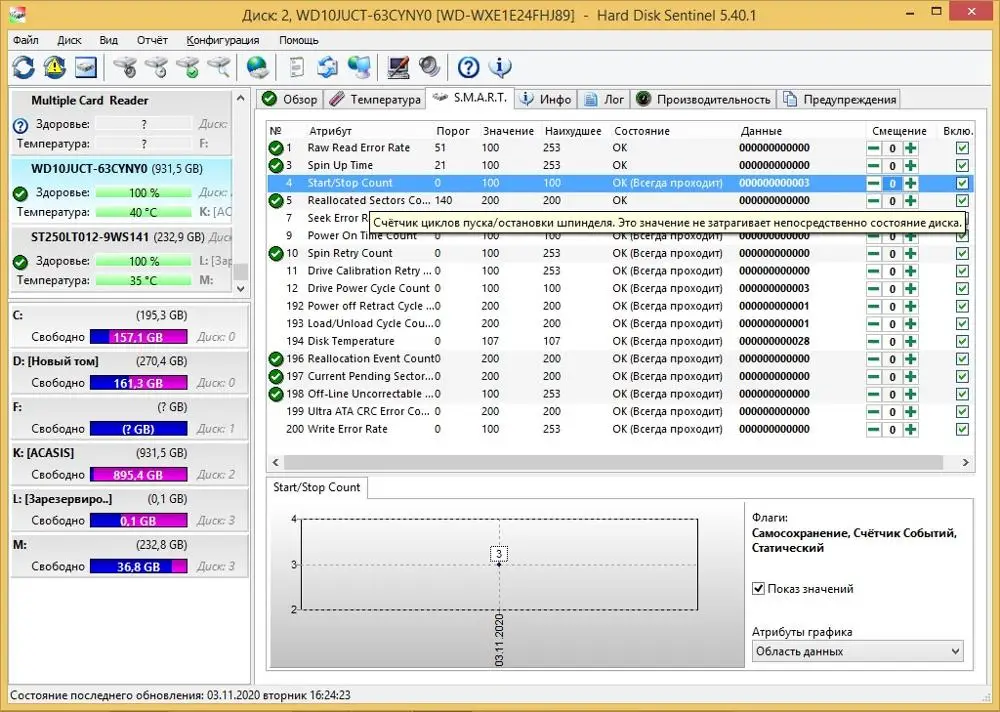Click the globe toolbar icon
The image size is (1000, 712).
257,67
